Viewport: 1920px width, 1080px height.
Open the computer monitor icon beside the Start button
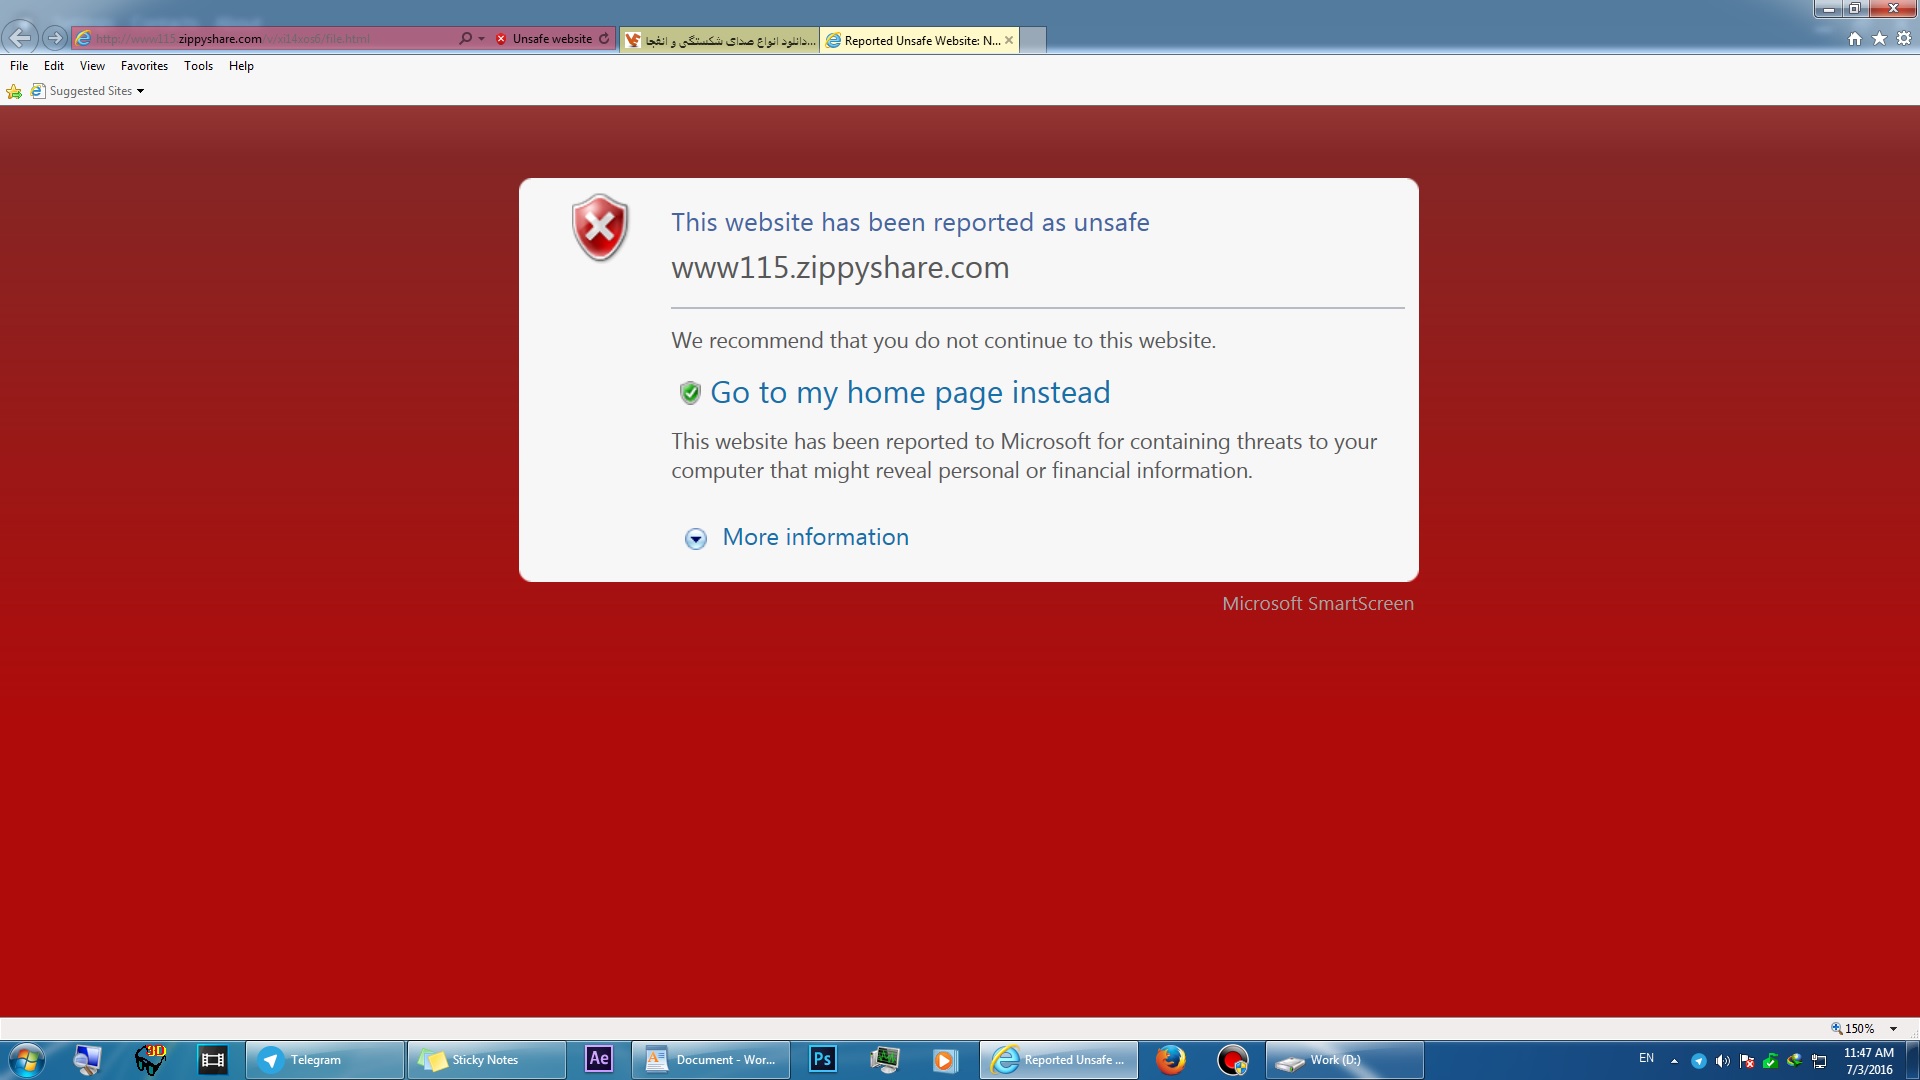[88, 1060]
